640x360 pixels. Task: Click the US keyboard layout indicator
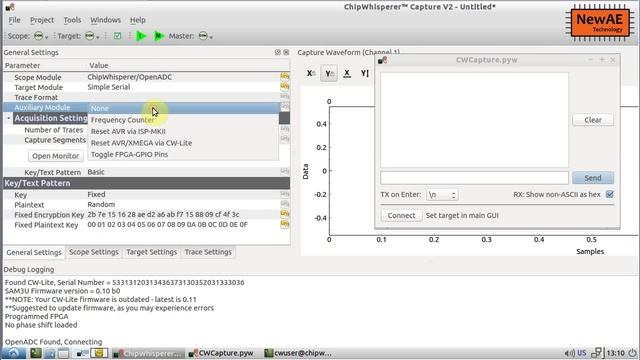pos(582,353)
